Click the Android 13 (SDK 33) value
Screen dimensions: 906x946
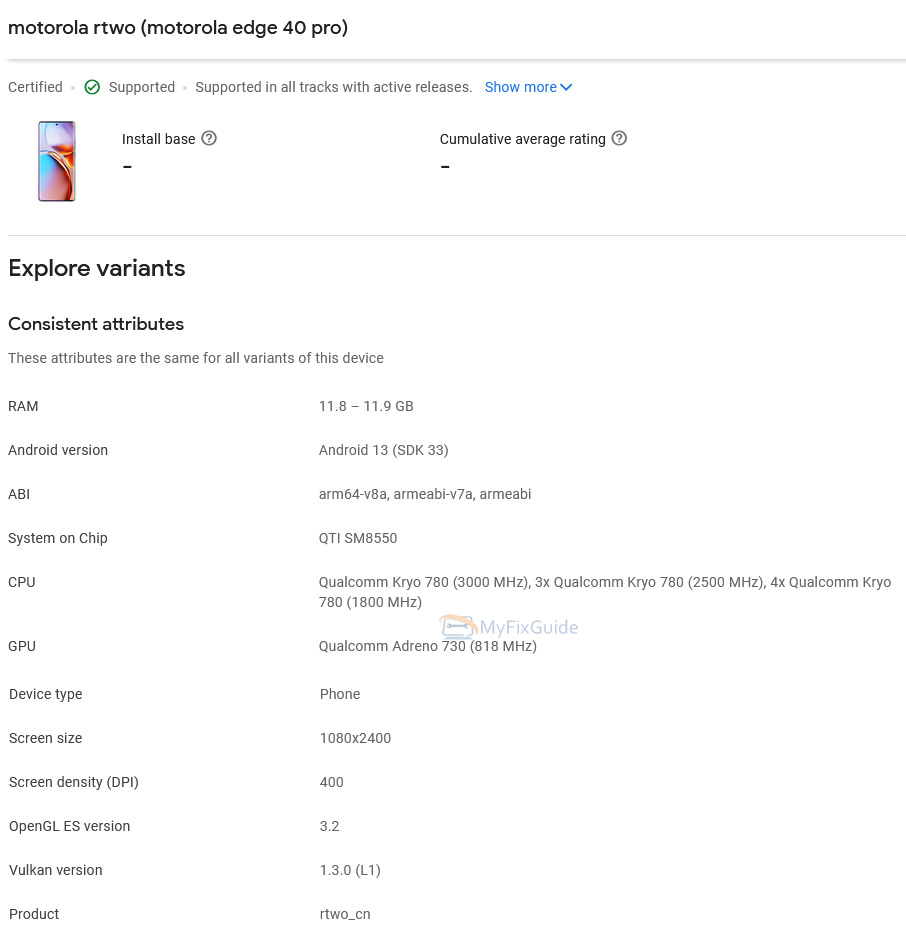pos(383,450)
